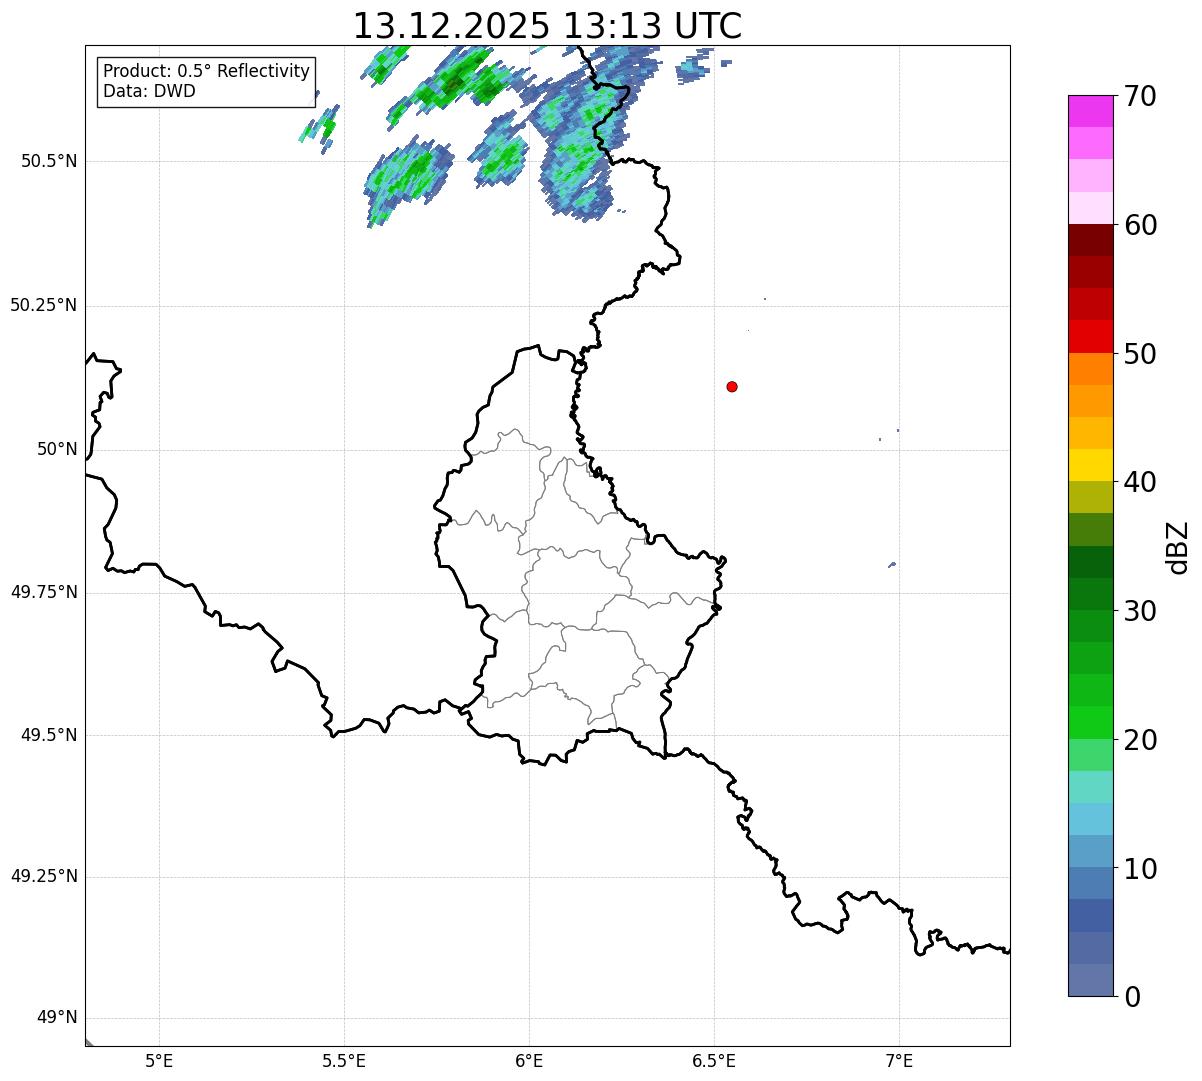
Task: Click the 50°N latitude label
Action: (x=57, y=449)
